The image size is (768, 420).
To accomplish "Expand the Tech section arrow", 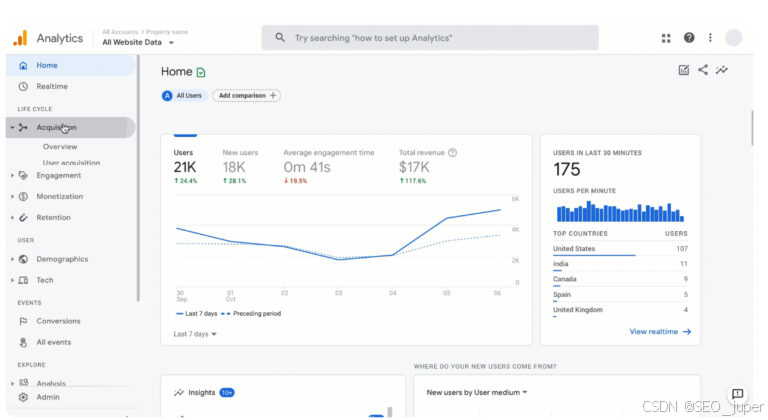I will 12,280.
